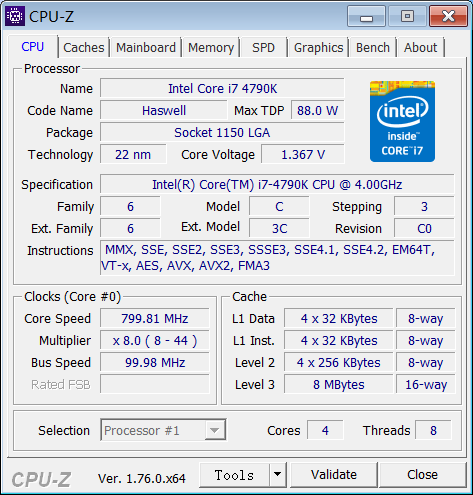Click the Cores count field '4'
Viewport: 473px width, 495px height.
(325, 430)
